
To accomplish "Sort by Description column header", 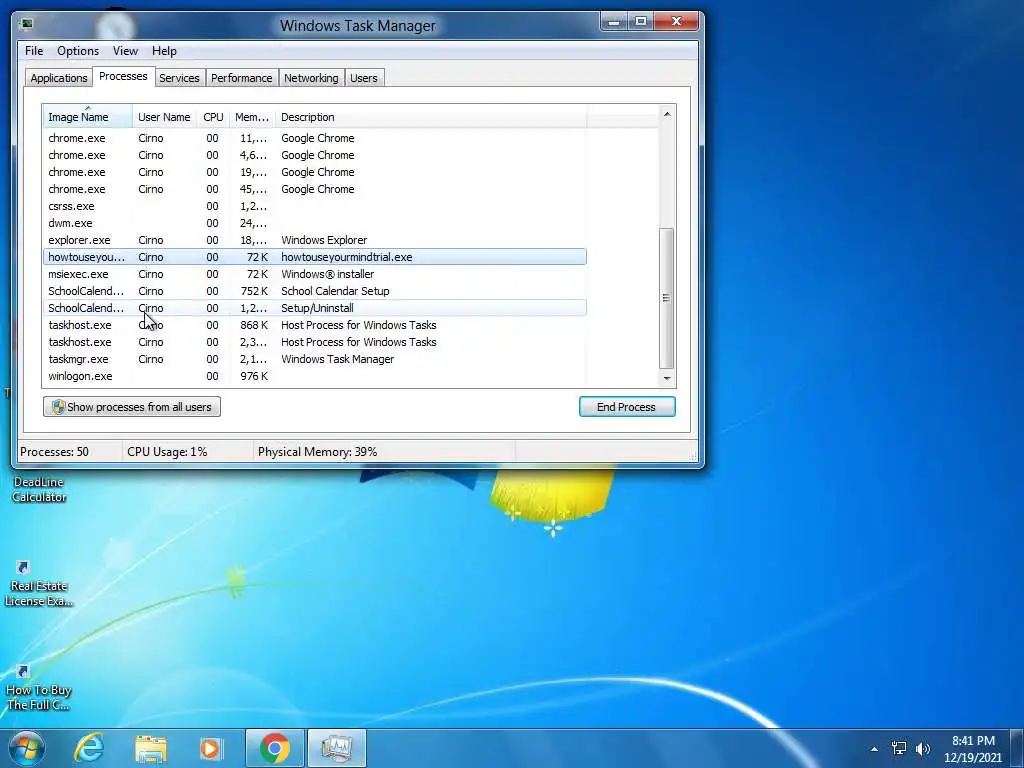I will [x=430, y=117].
